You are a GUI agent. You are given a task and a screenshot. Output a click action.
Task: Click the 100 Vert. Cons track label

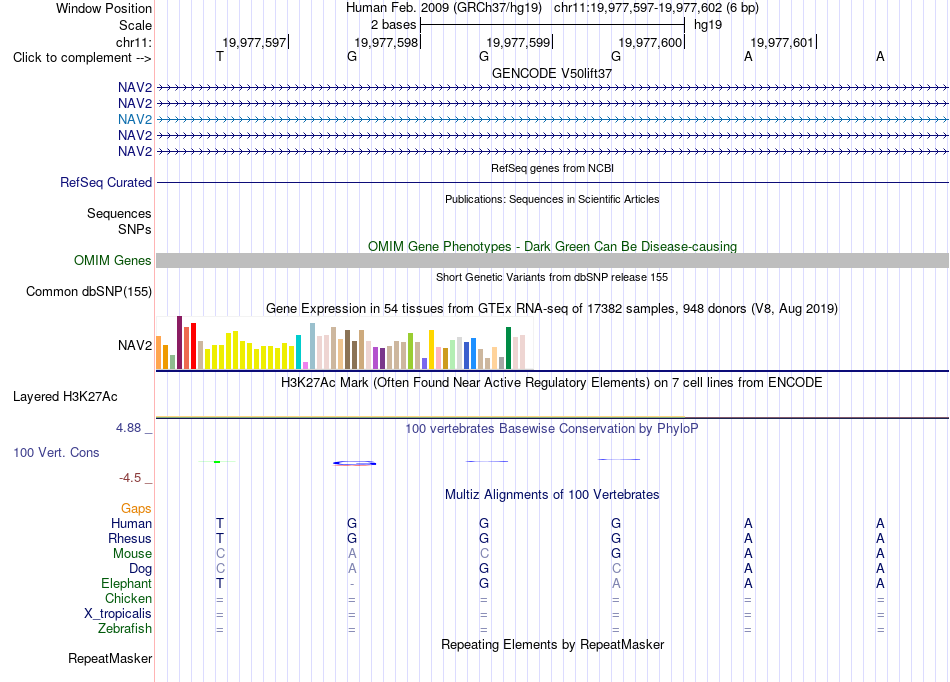coord(56,452)
